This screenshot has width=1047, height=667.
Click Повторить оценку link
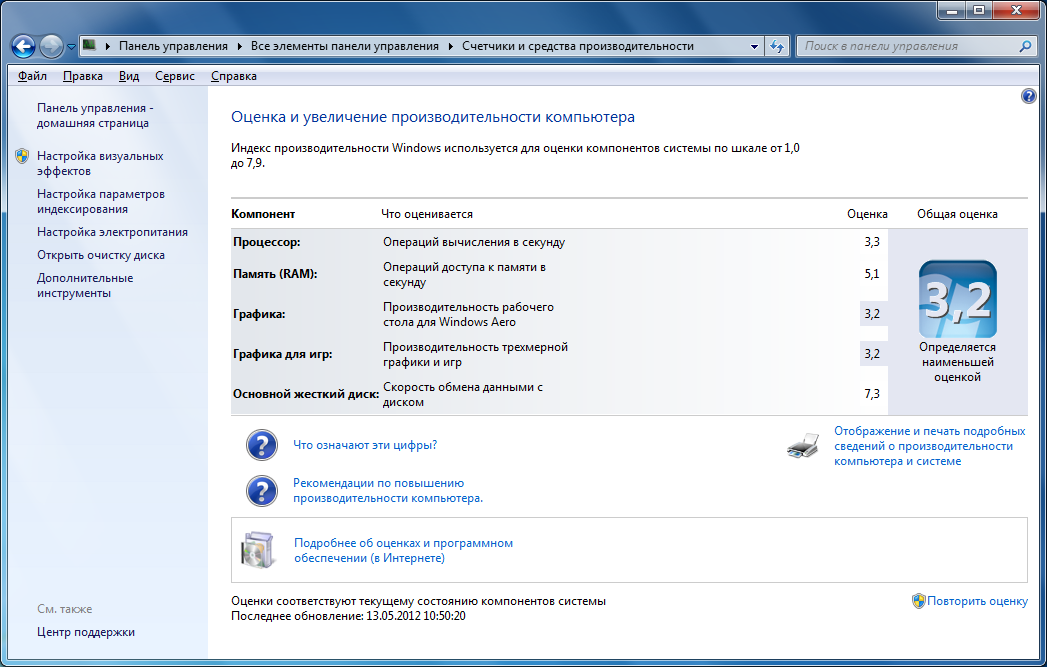[x=978, y=601]
